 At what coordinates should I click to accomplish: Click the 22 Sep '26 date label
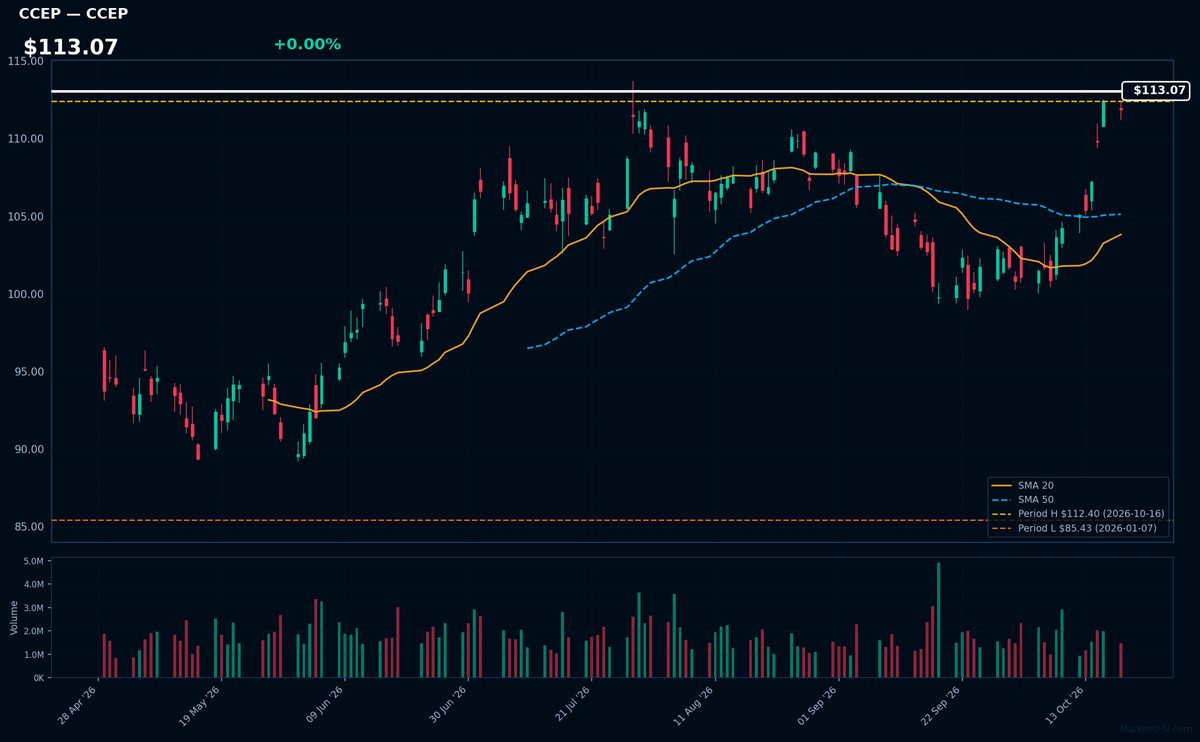pos(941,705)
